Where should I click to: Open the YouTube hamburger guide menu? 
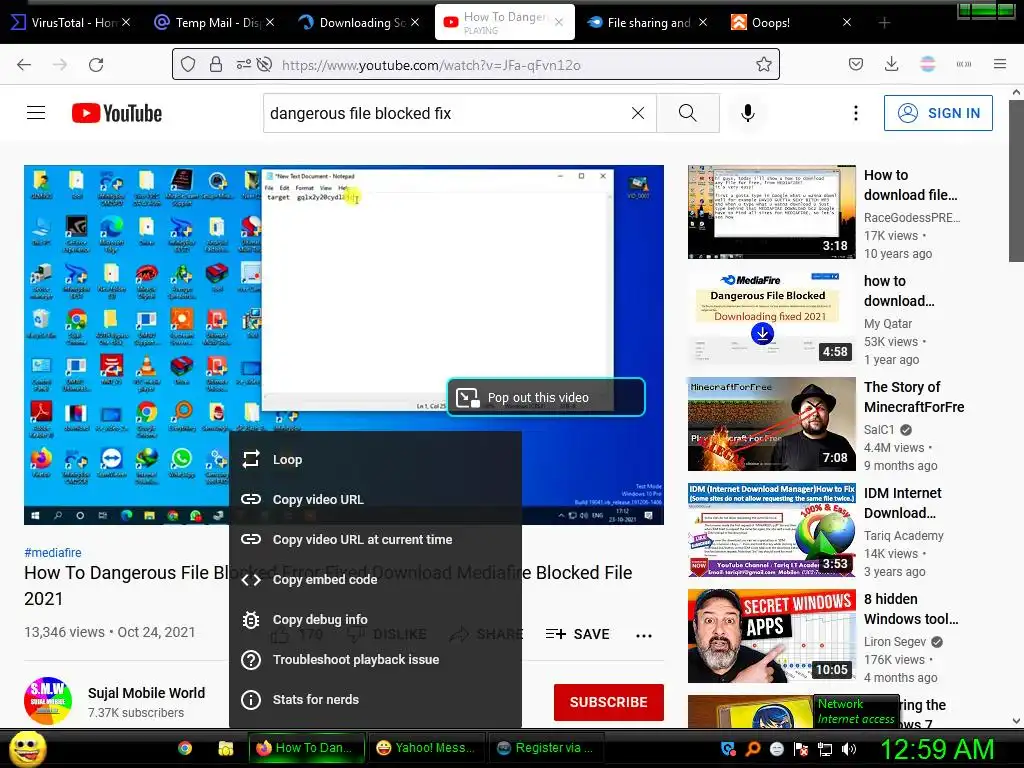(36, 113)
